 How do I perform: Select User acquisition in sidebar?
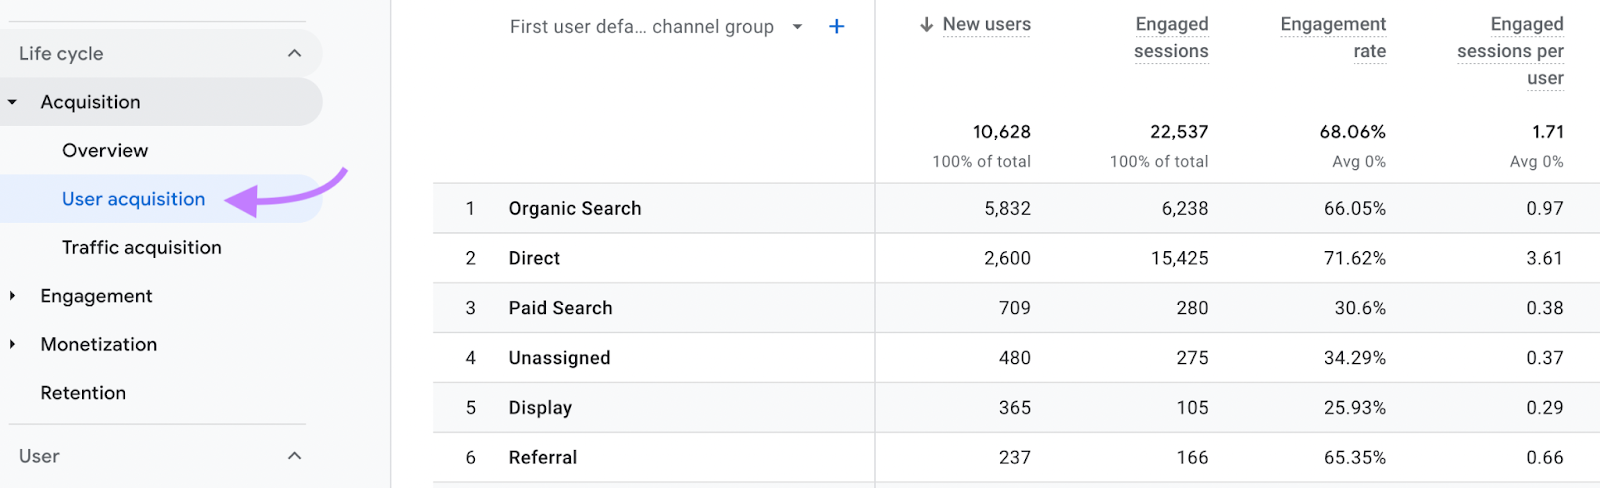click(133, 199)
